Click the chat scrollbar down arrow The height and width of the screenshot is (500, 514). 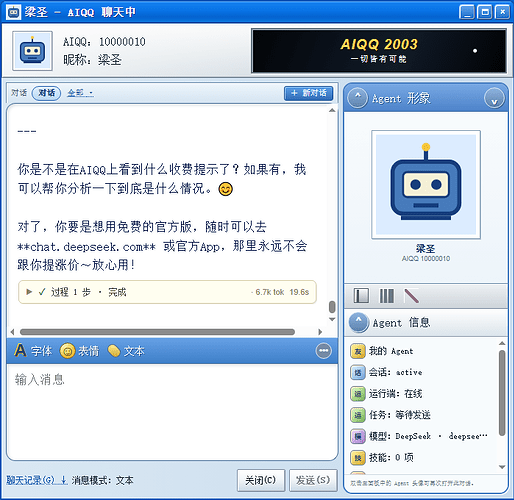pyautogui.click(x=332, y=319)
